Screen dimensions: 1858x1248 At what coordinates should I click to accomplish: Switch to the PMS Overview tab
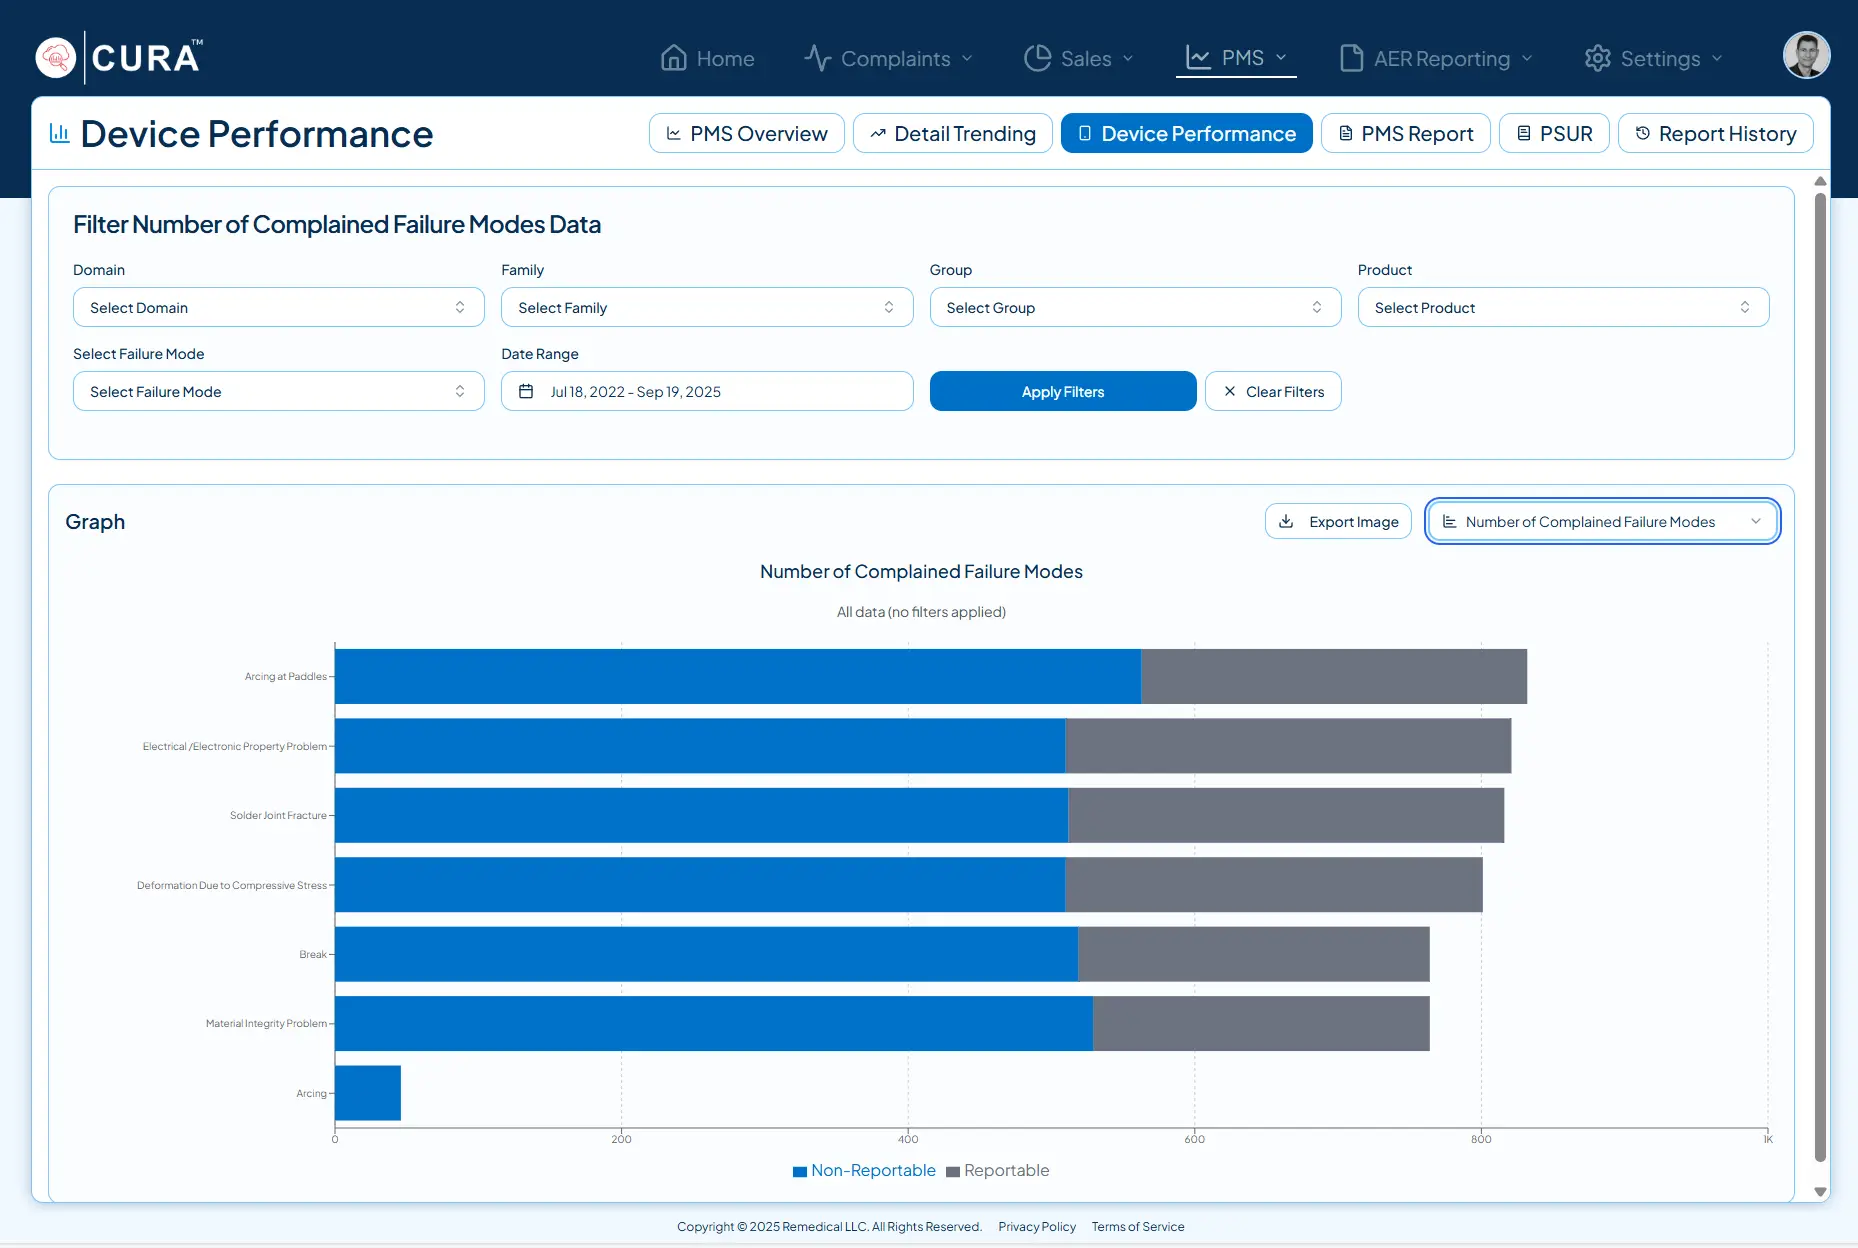746,133
